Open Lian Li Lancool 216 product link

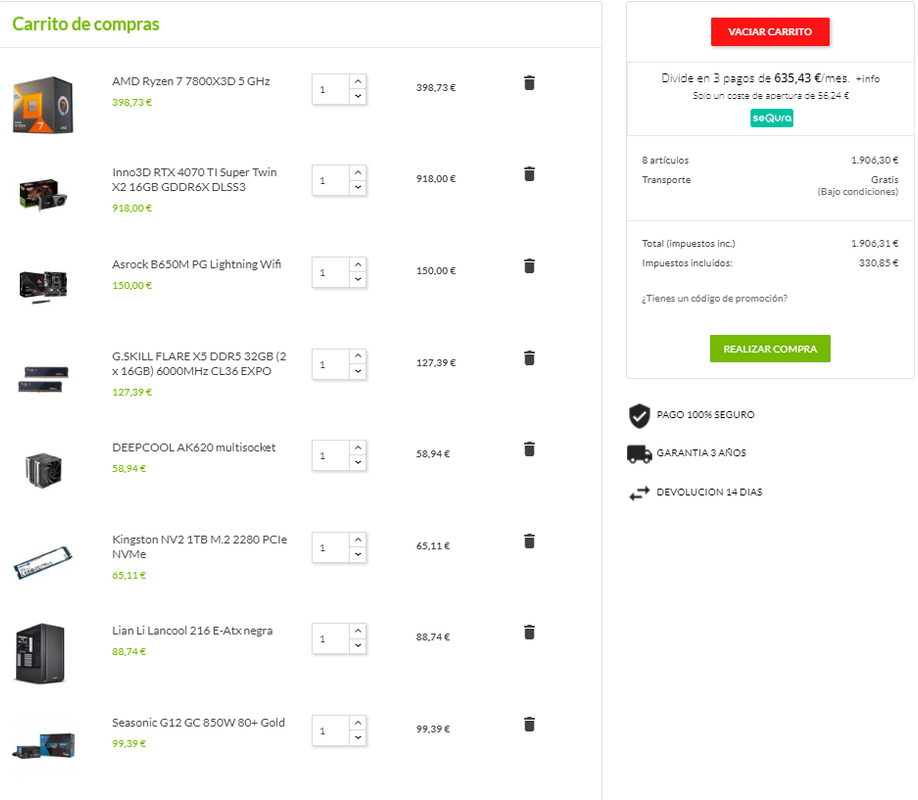click(x=192, y=631)
